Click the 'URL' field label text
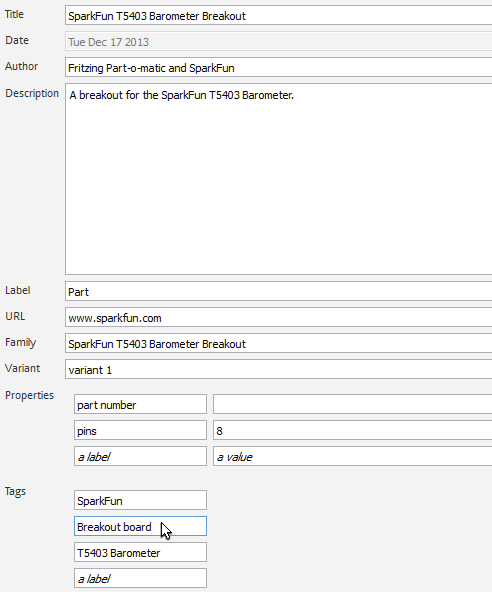Image resolution: width=492 pixels, height=592 pixels. coord(15,316)
